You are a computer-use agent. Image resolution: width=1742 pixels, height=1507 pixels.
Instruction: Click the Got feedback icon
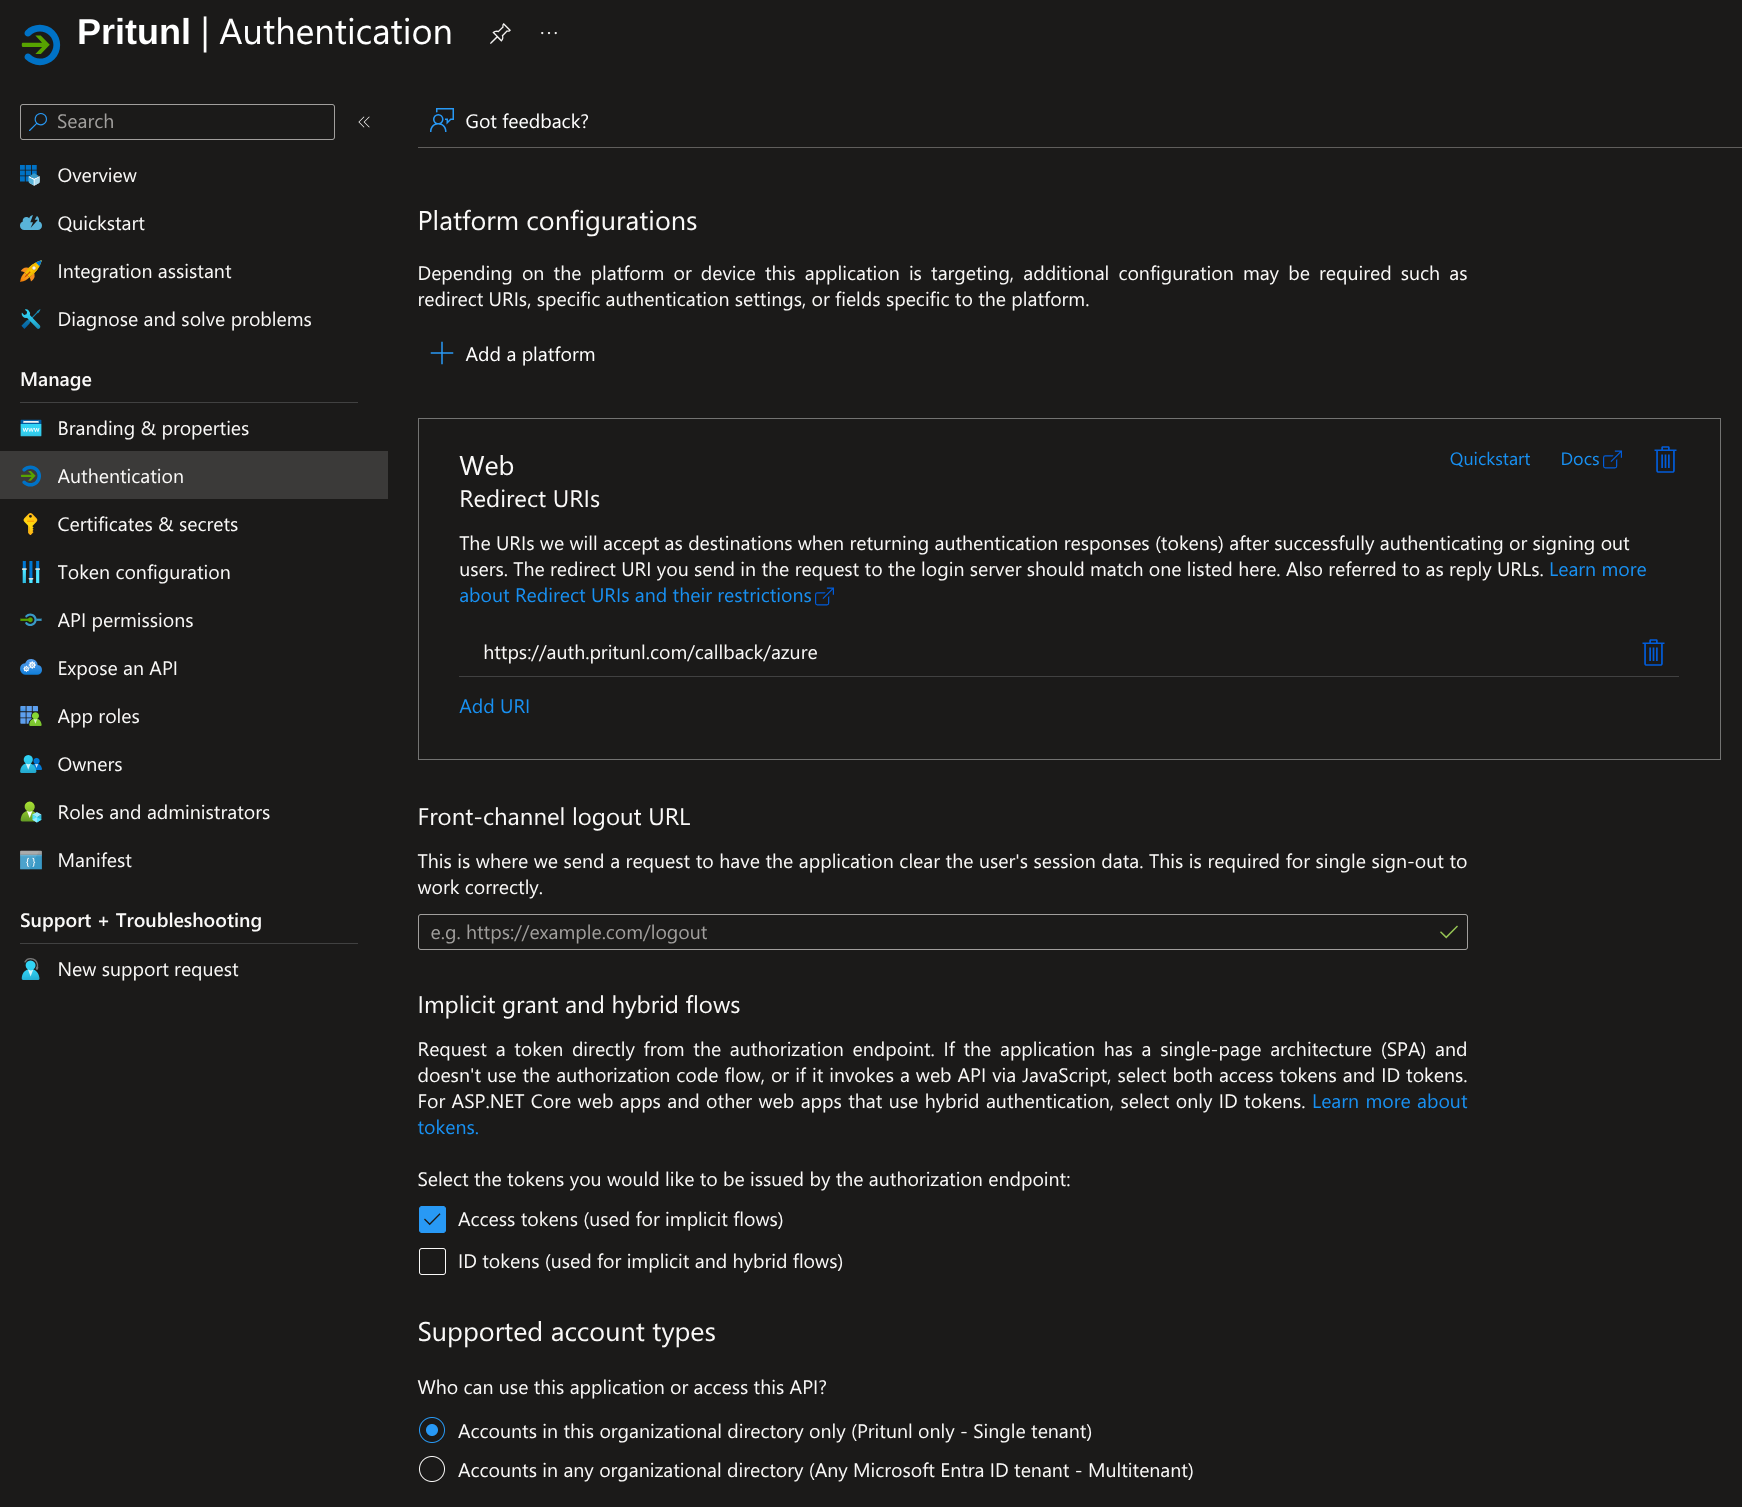[x=442, y=121]
